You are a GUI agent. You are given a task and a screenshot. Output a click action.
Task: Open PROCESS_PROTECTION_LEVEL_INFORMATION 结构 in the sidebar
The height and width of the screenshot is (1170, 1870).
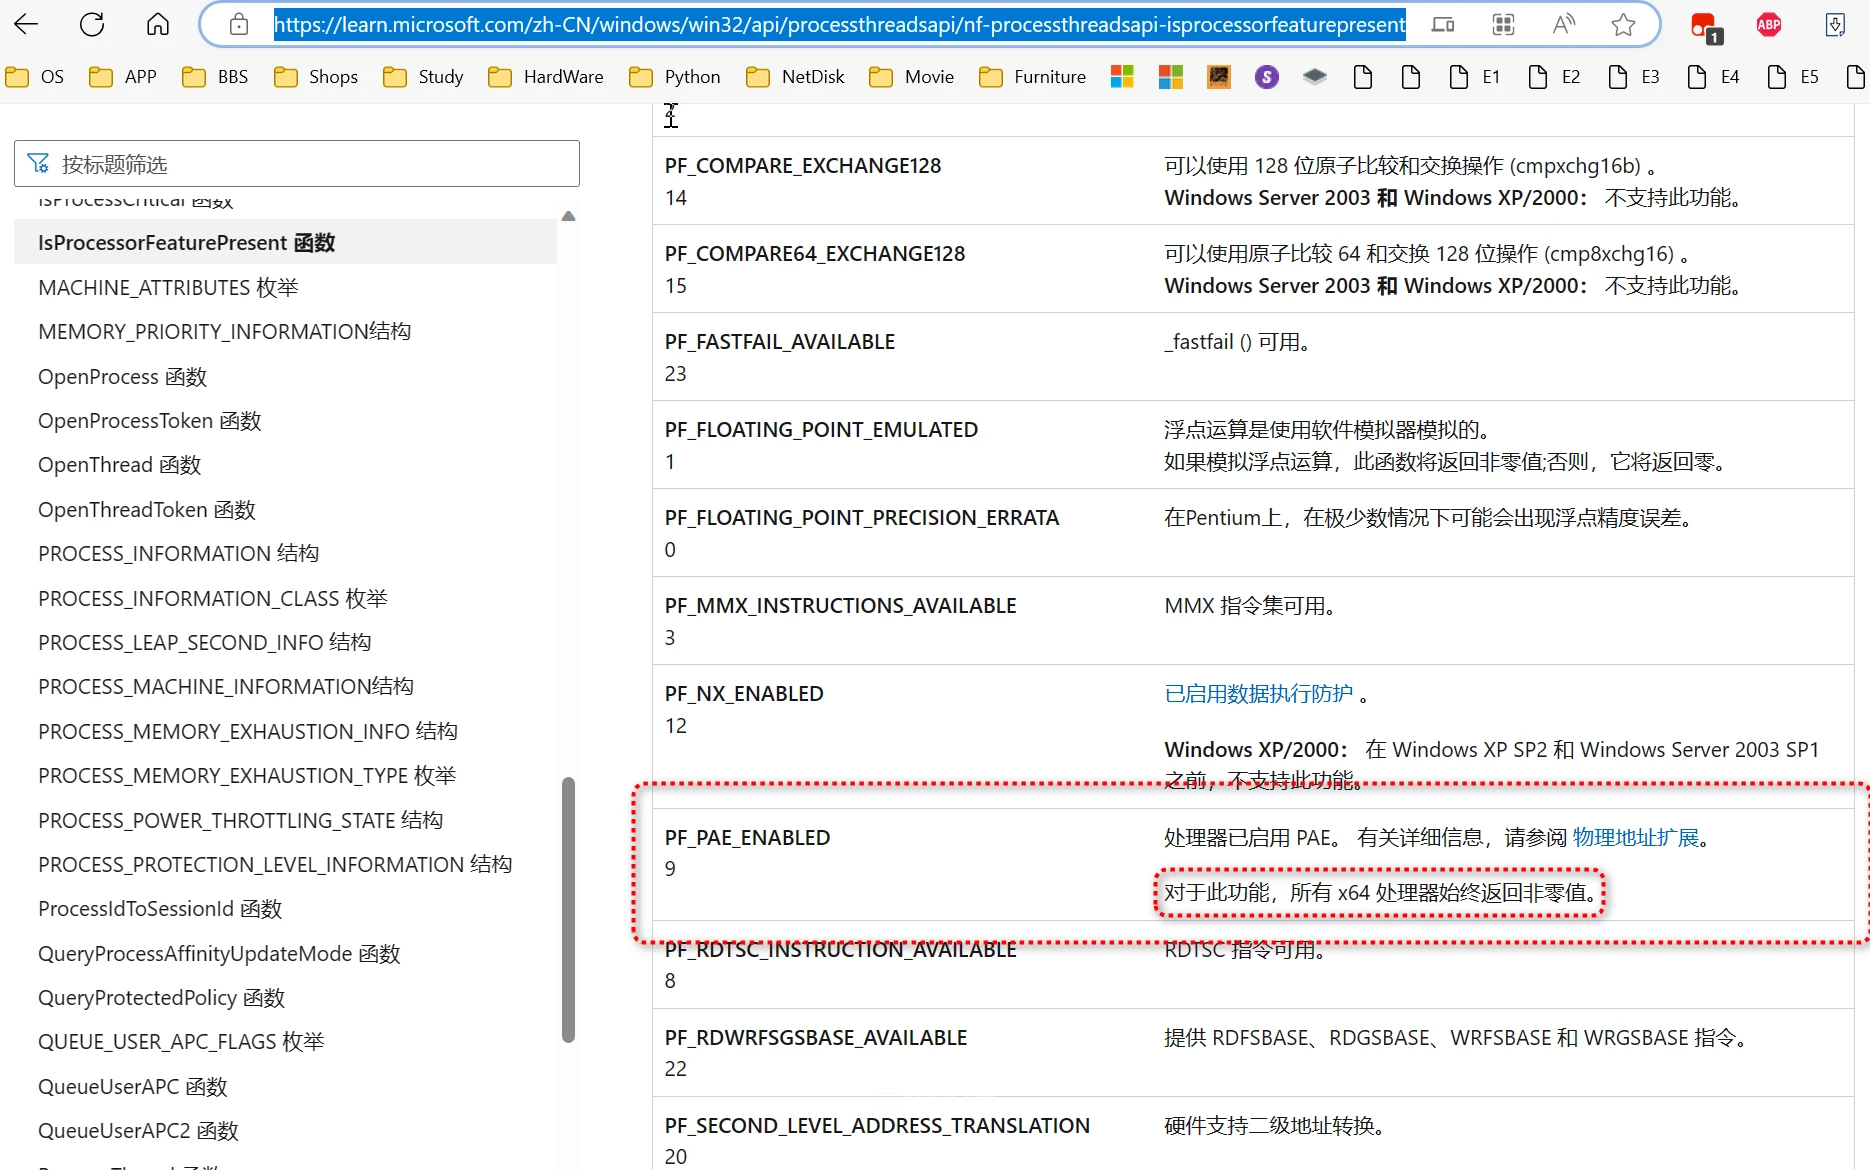[x=275, y=864]
